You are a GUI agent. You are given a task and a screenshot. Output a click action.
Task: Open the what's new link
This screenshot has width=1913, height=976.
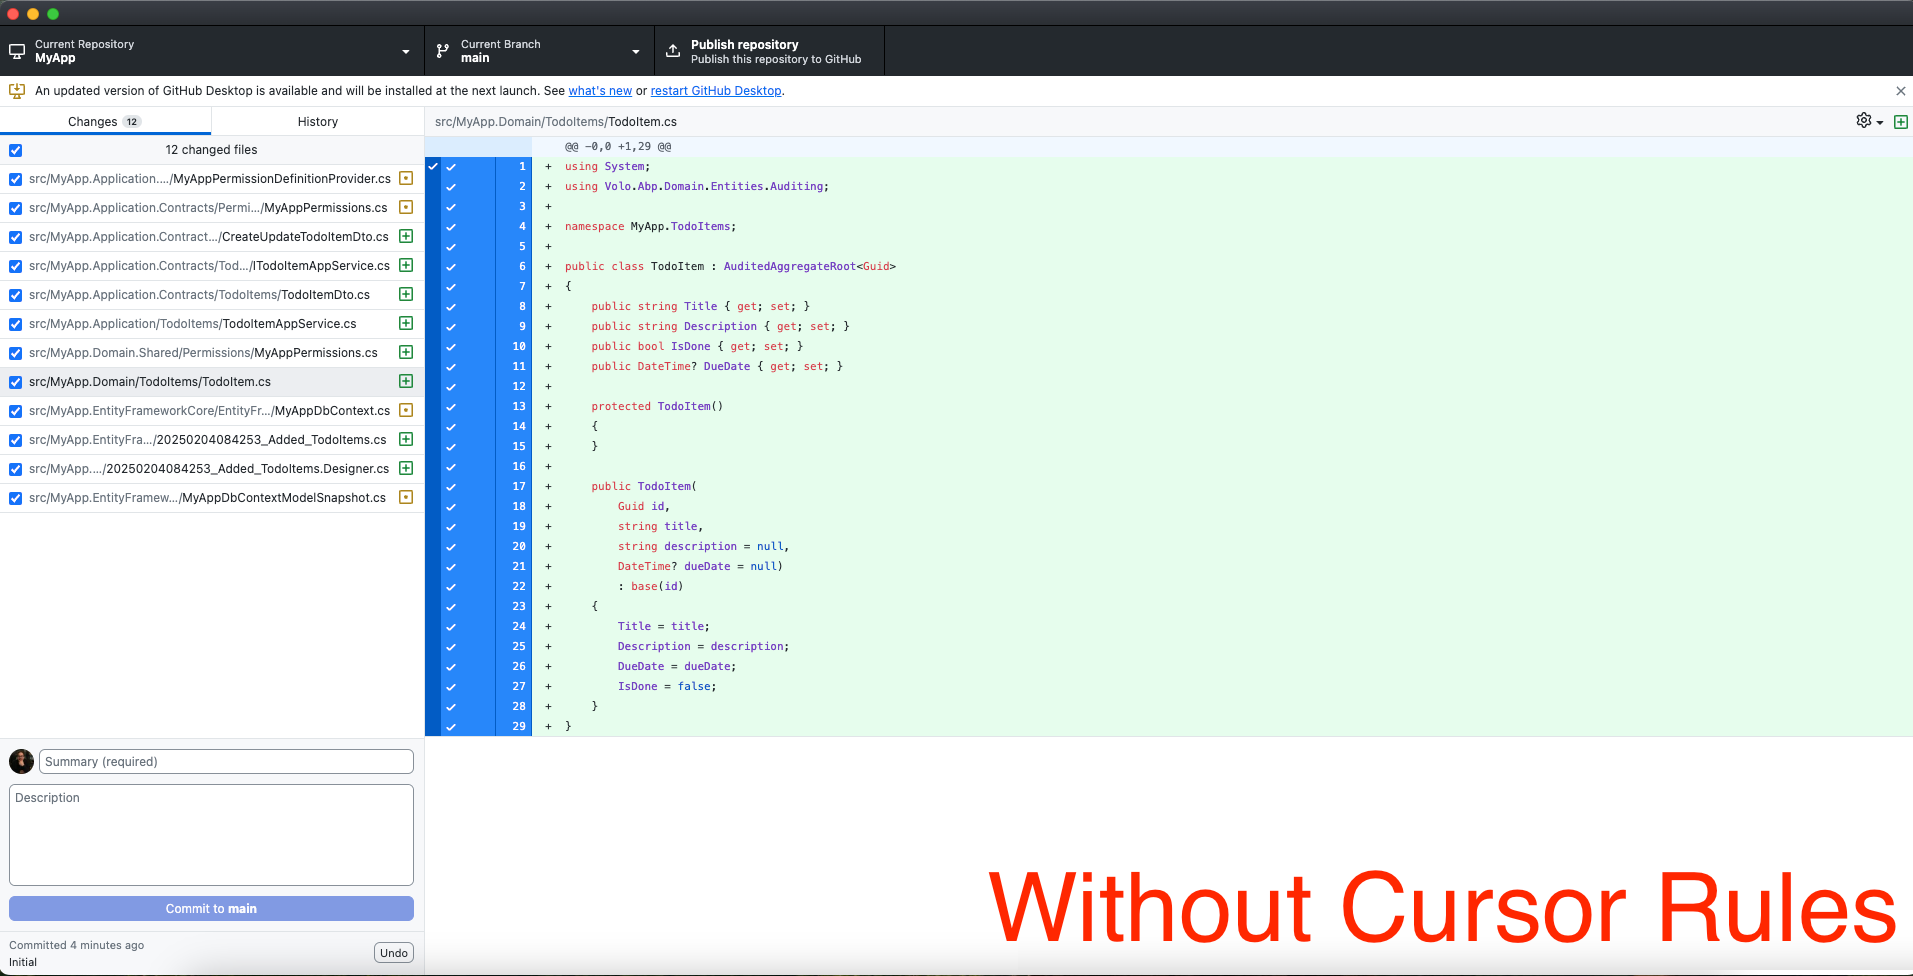(x=600, y=91)
